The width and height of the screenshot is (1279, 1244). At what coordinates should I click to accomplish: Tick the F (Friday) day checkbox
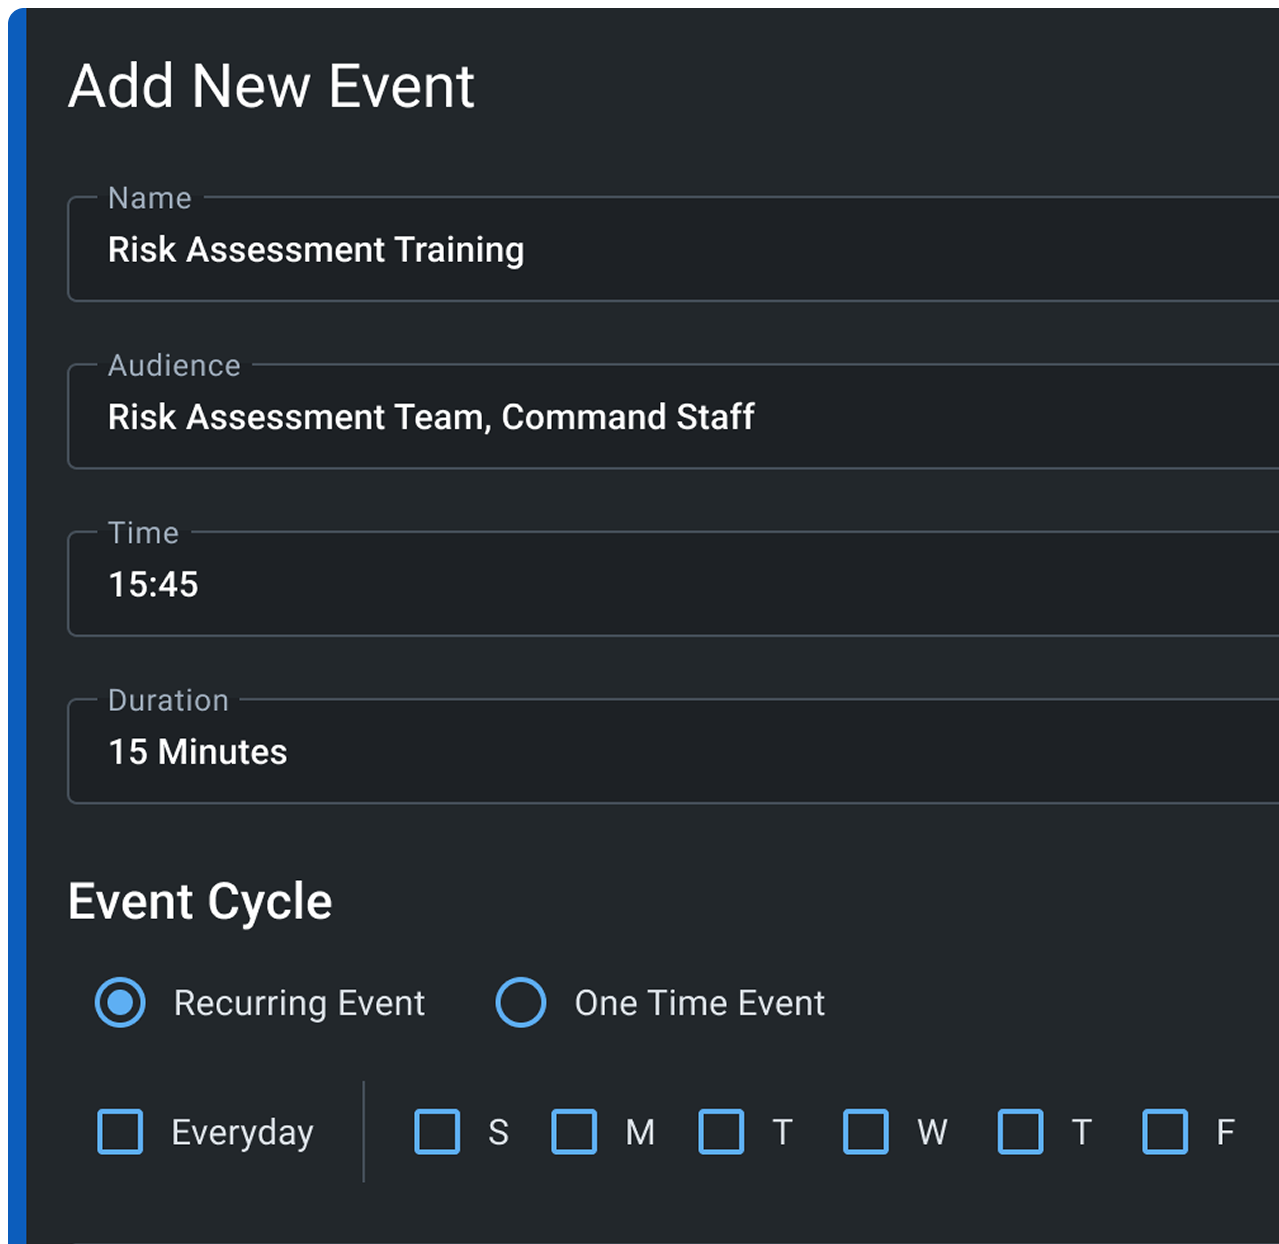(x=1165, y=1132)
